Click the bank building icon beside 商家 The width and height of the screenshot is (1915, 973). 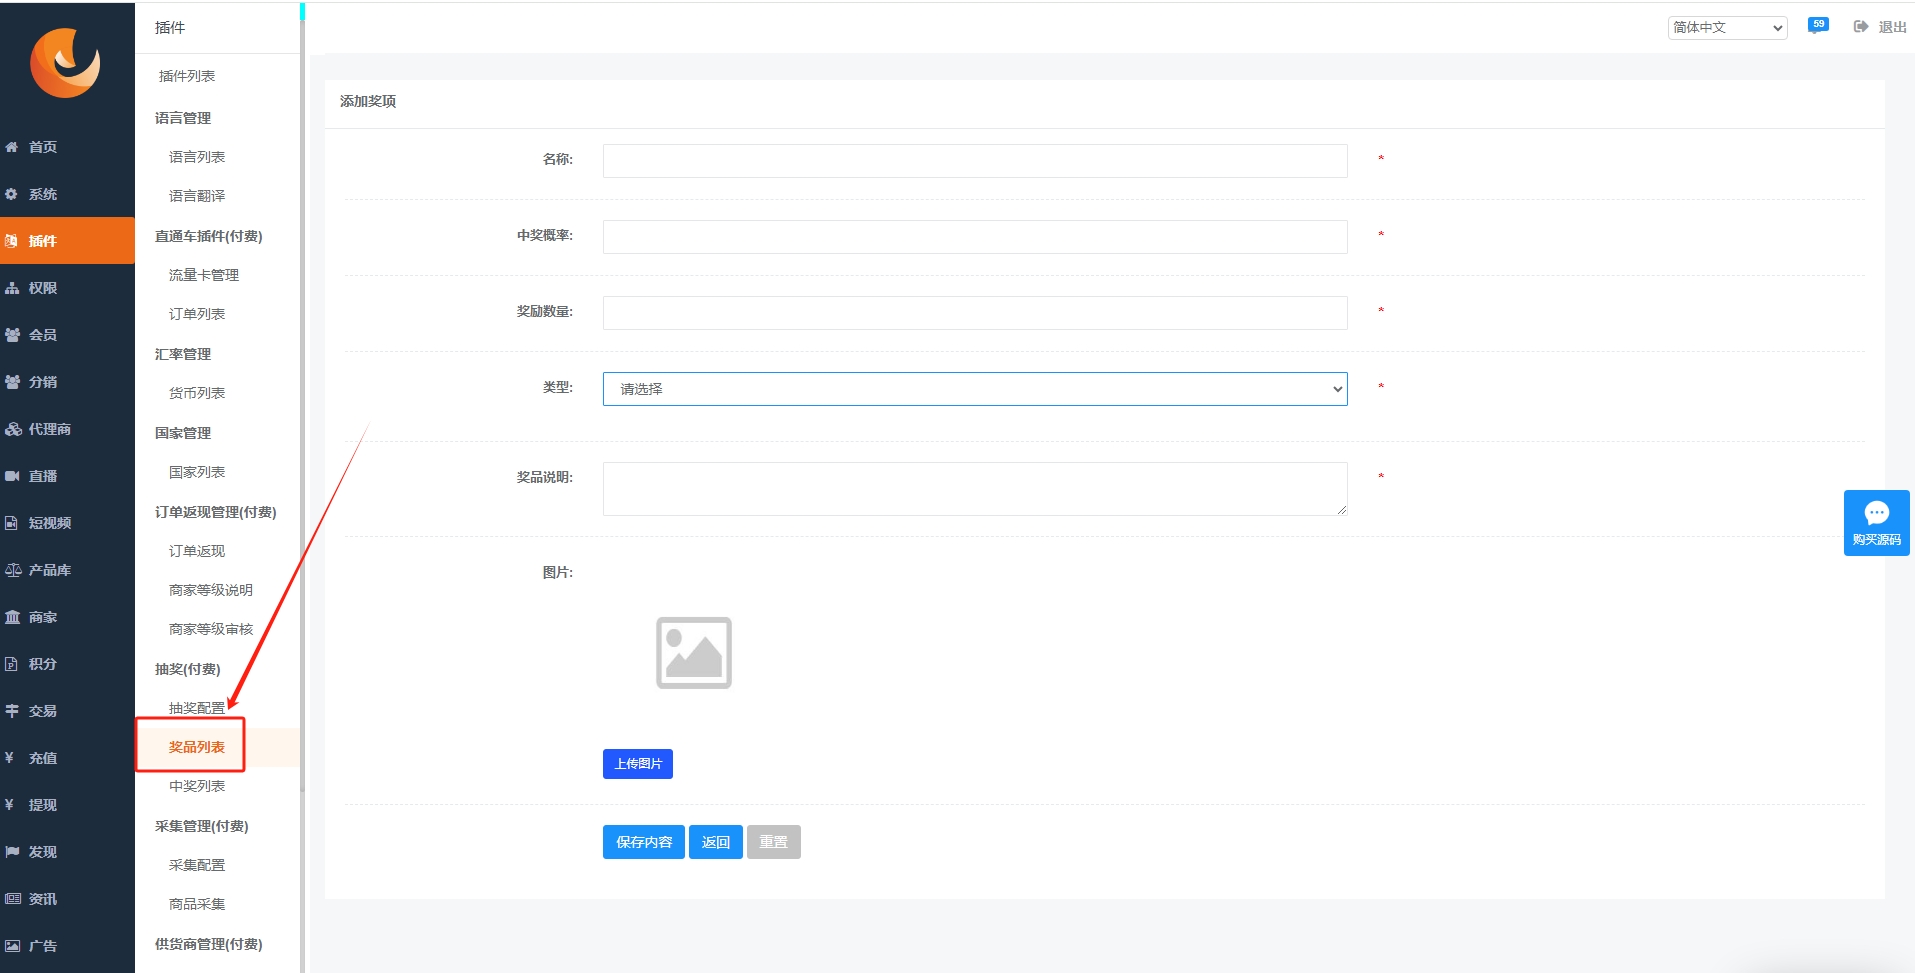(x=12, y=617)
